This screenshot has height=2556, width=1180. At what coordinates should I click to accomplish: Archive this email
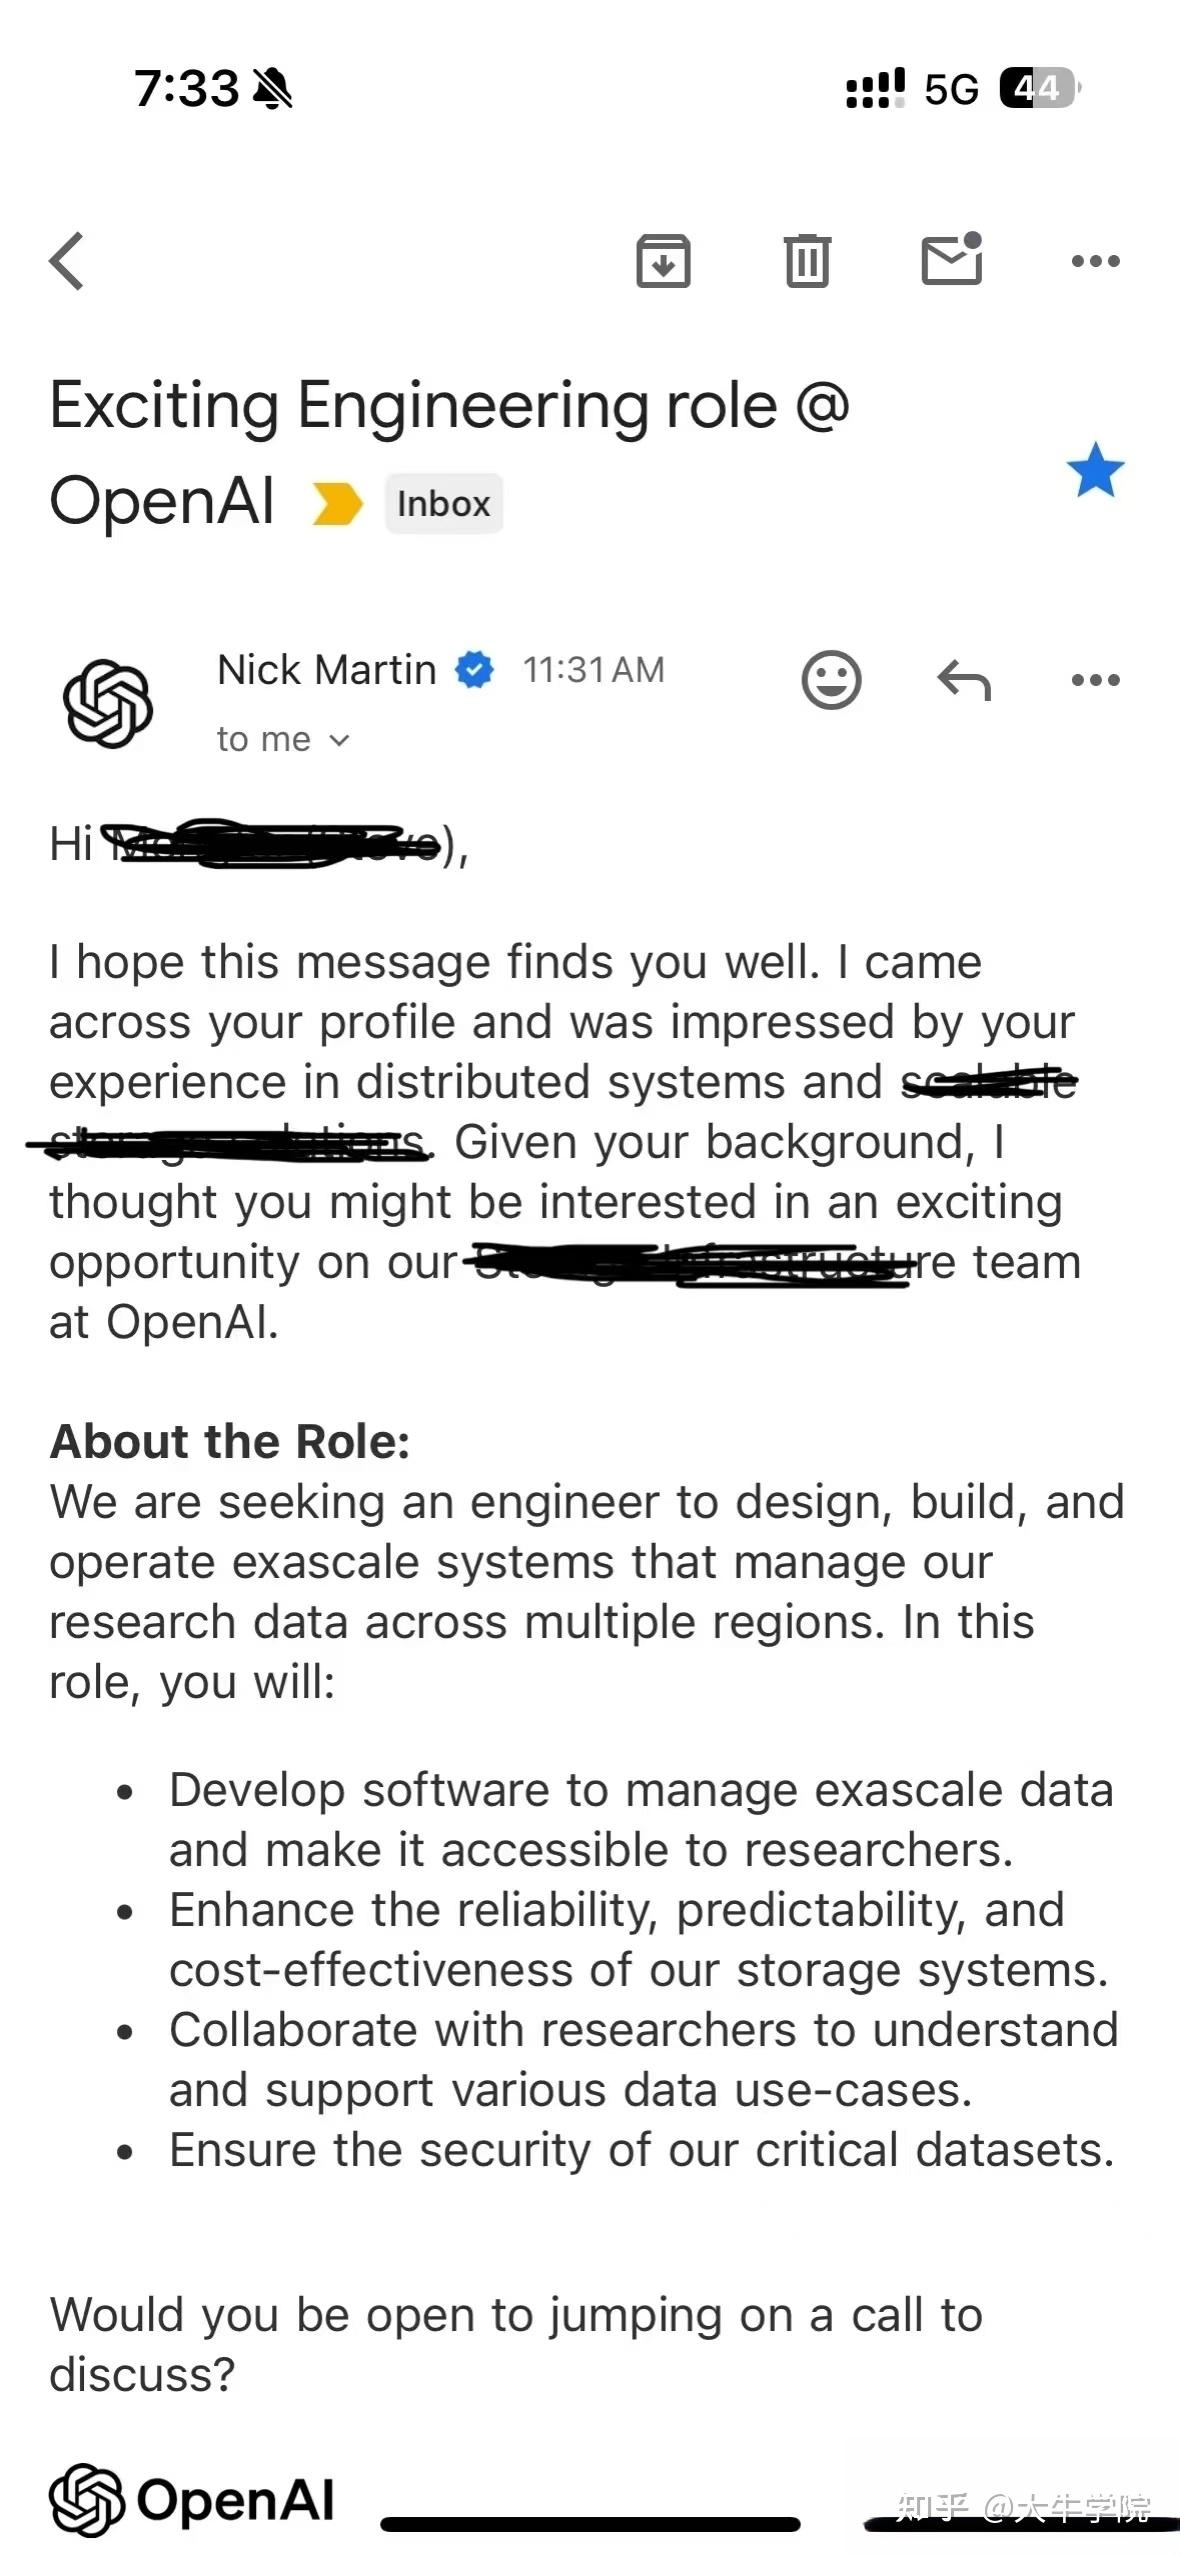pyautogui.click(x=663, y=261)
